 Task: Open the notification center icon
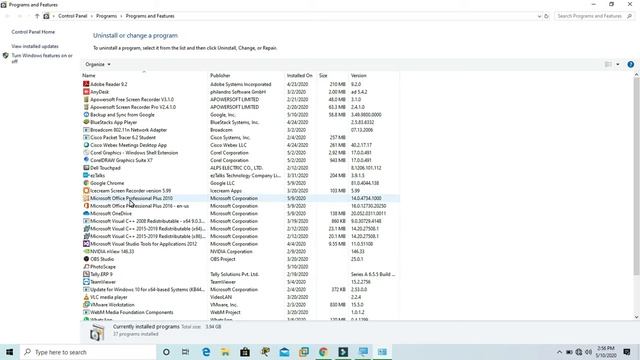coord(627,352)
